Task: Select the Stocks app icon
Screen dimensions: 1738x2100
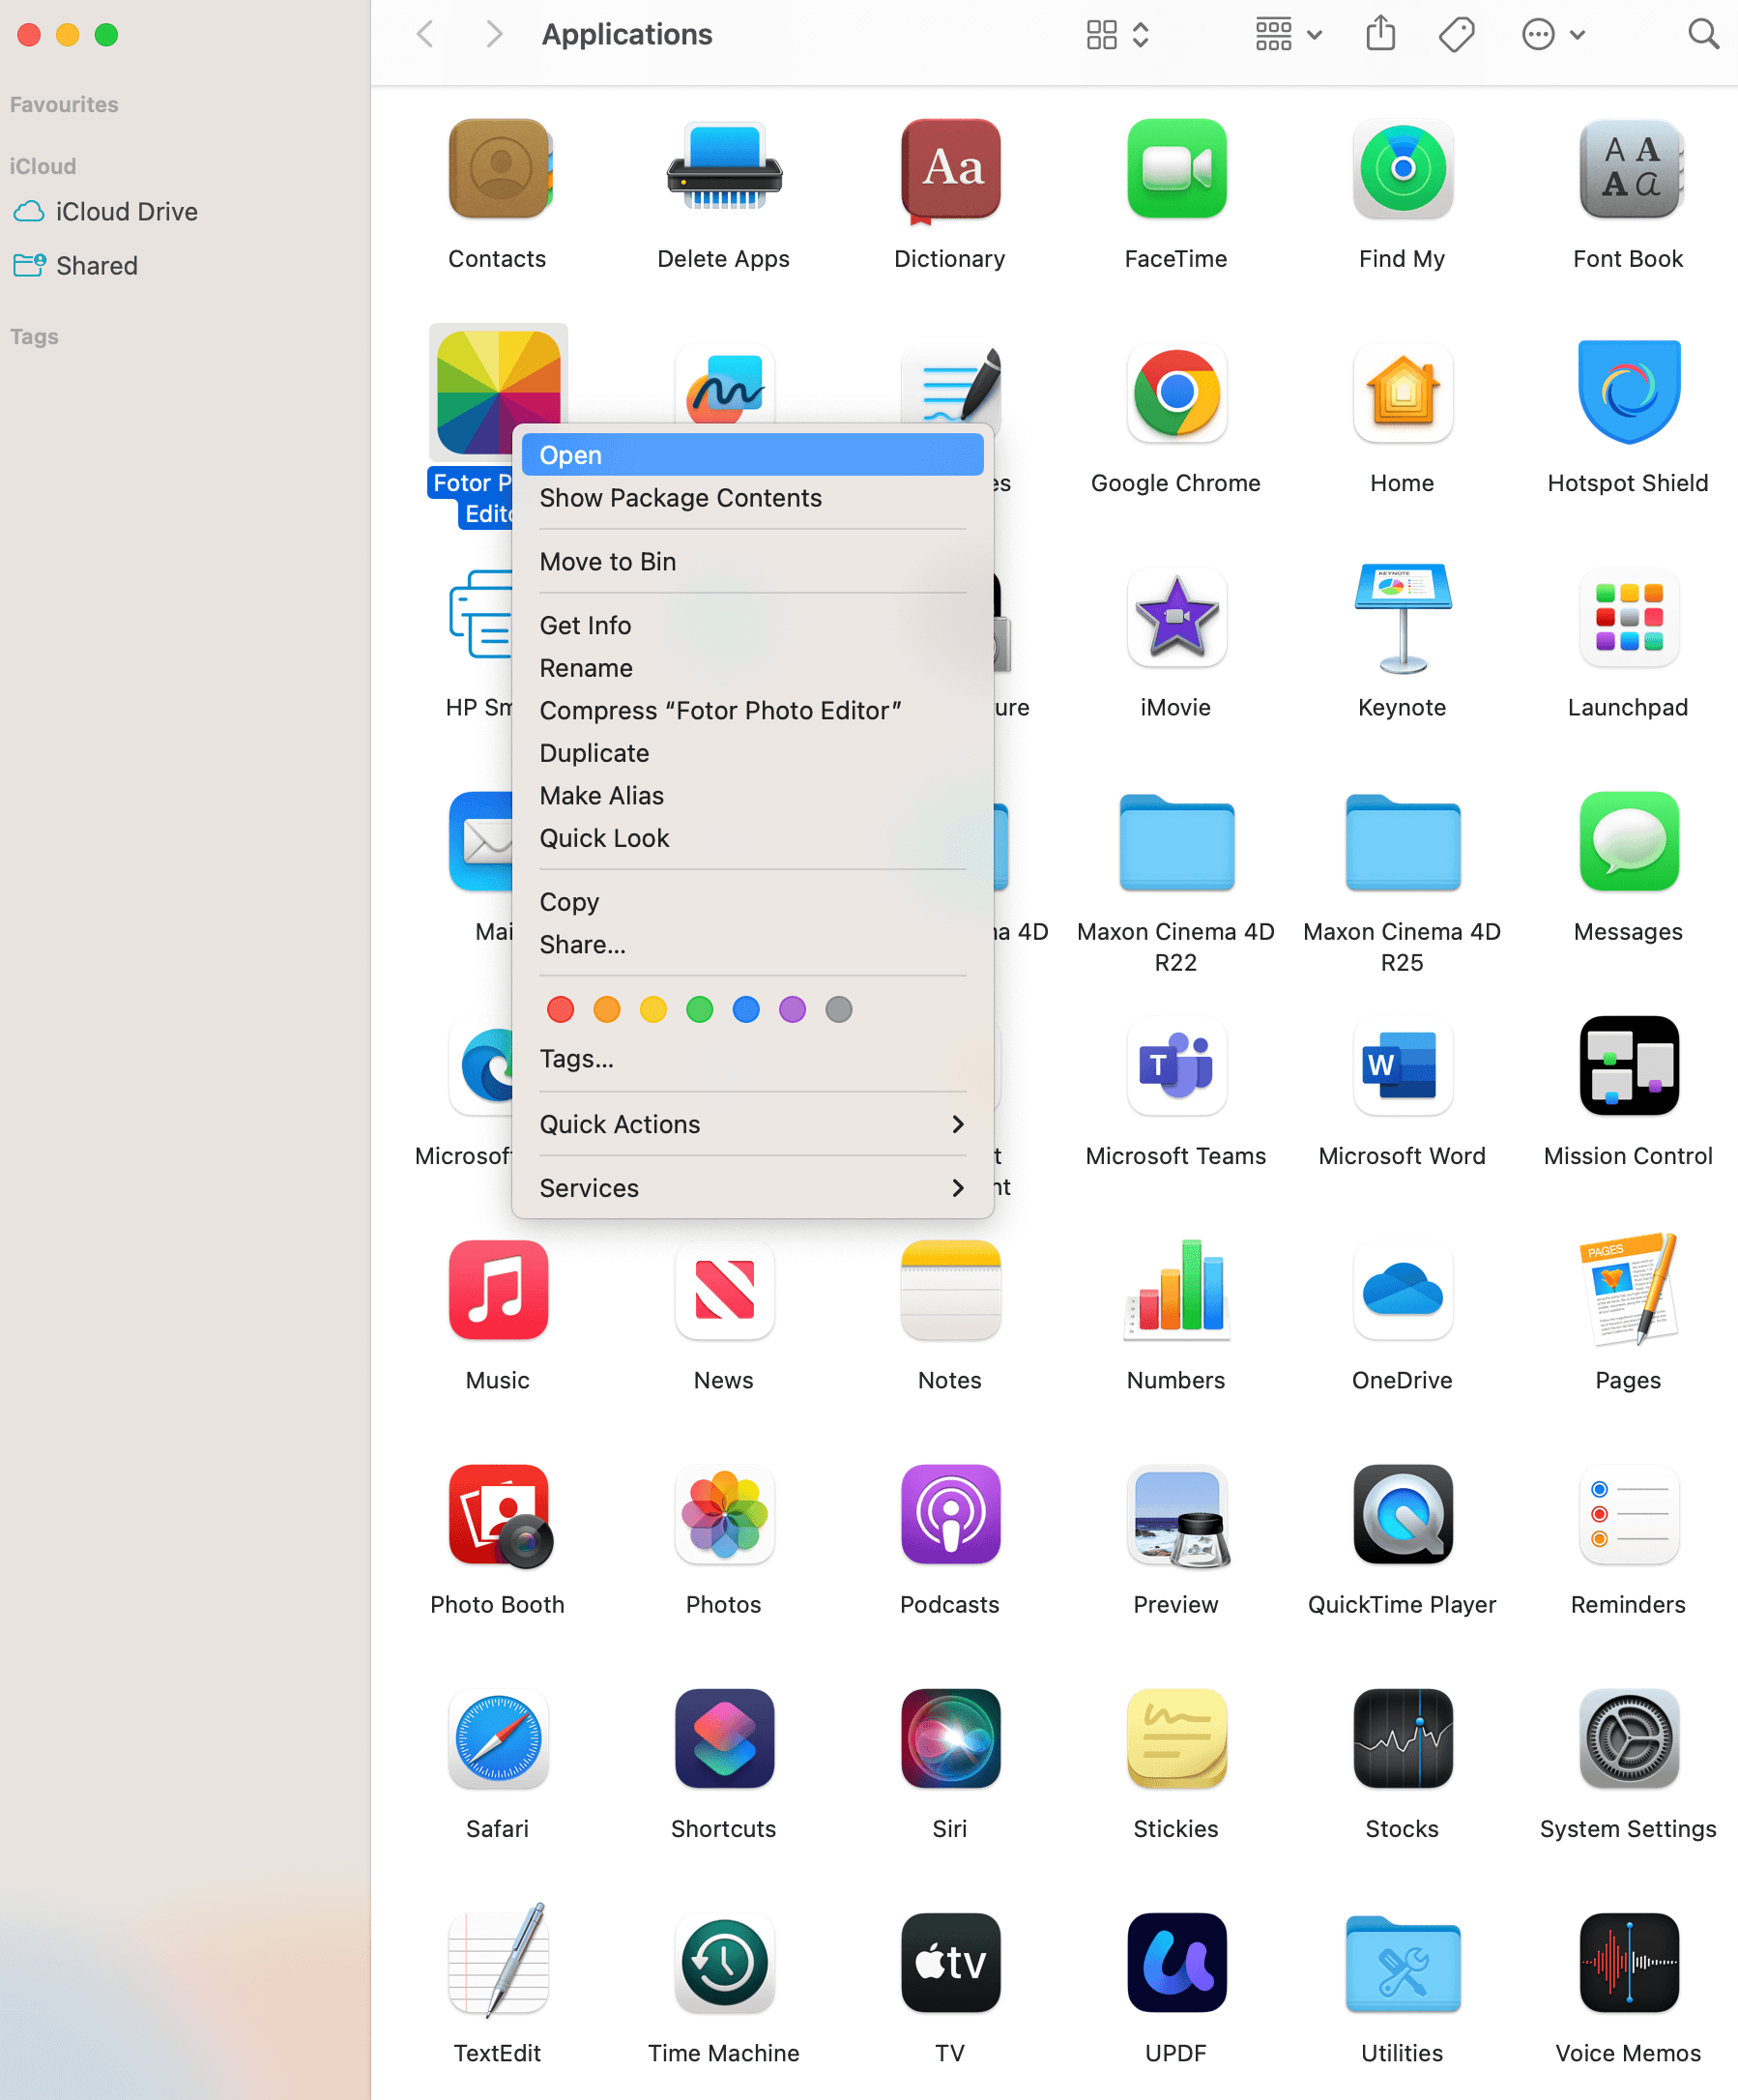Action: point(1402,1738)
